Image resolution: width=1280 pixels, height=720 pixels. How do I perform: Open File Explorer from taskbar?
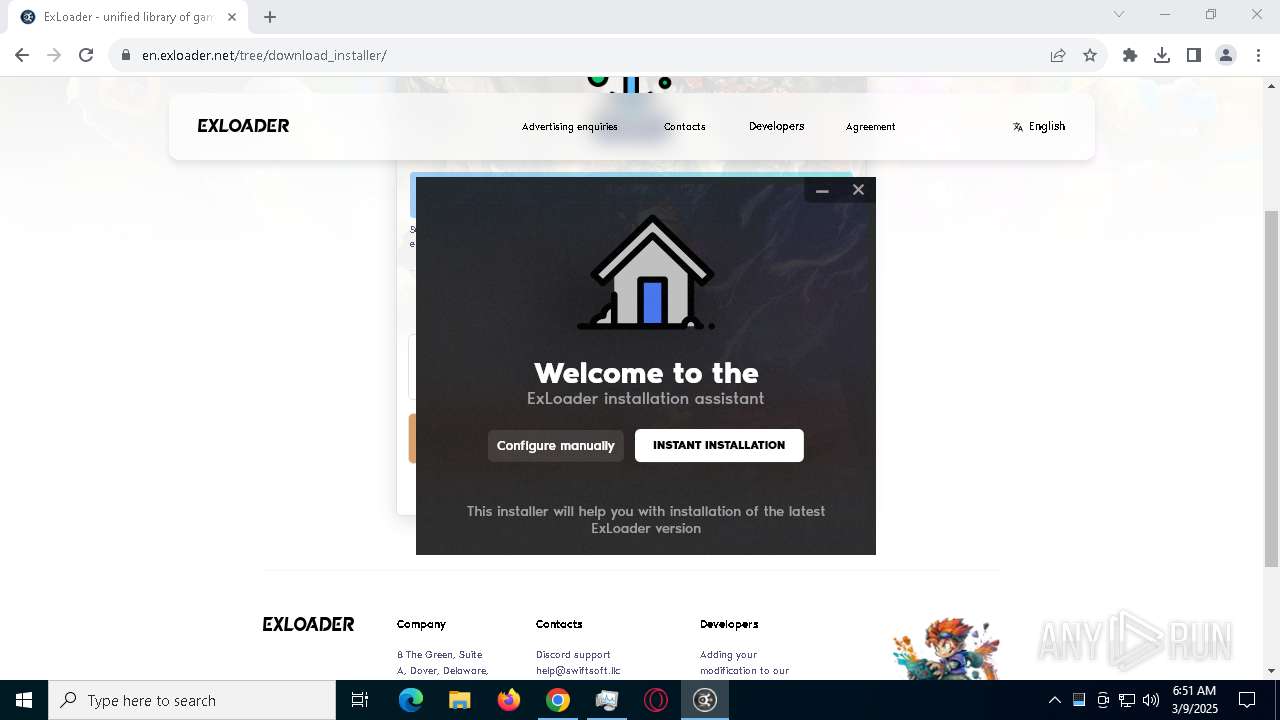tap(459, 700)
